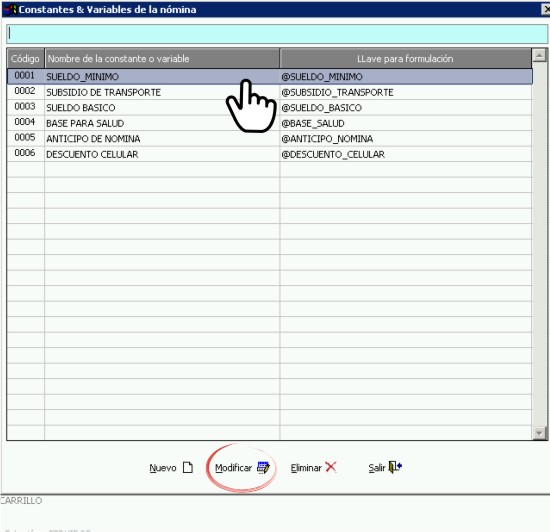Viewport: 550px width, 532px height.
Task: Select the SUBSIDIO DE TRANSPORTE row
Action: click(269, 92)
